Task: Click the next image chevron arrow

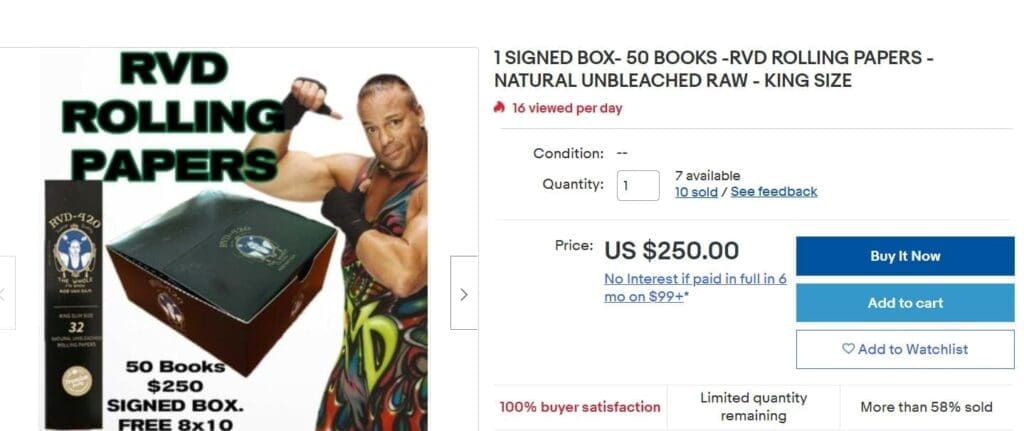Action: (463, 294)
